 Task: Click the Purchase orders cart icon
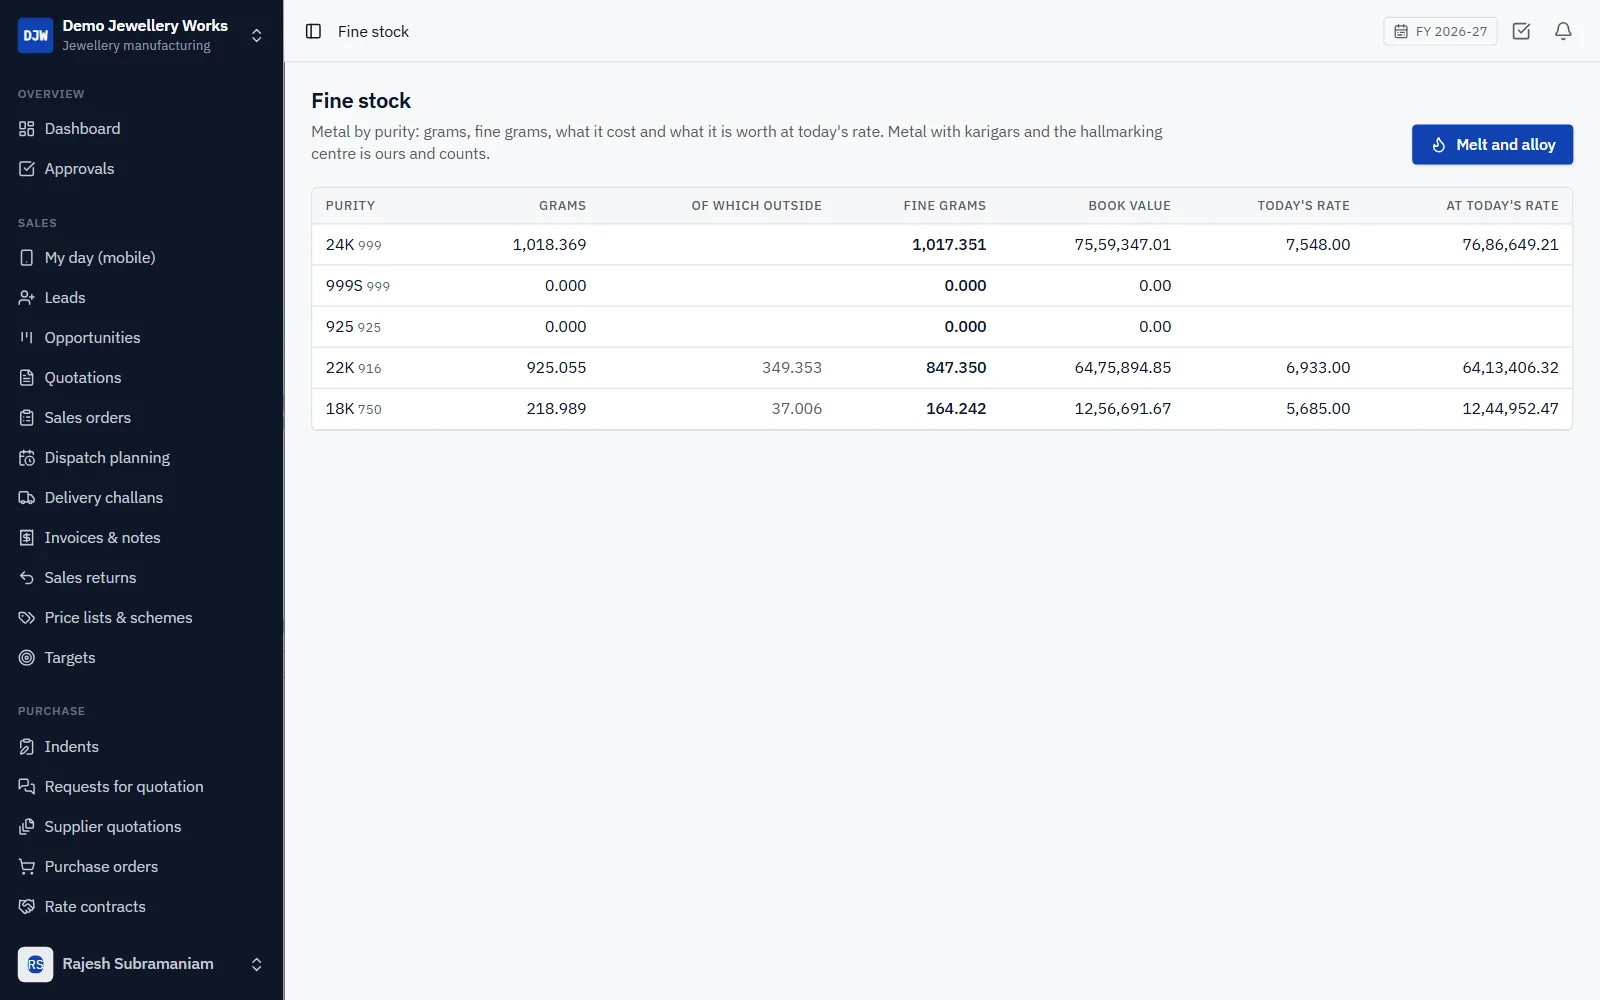pos(27,867)
